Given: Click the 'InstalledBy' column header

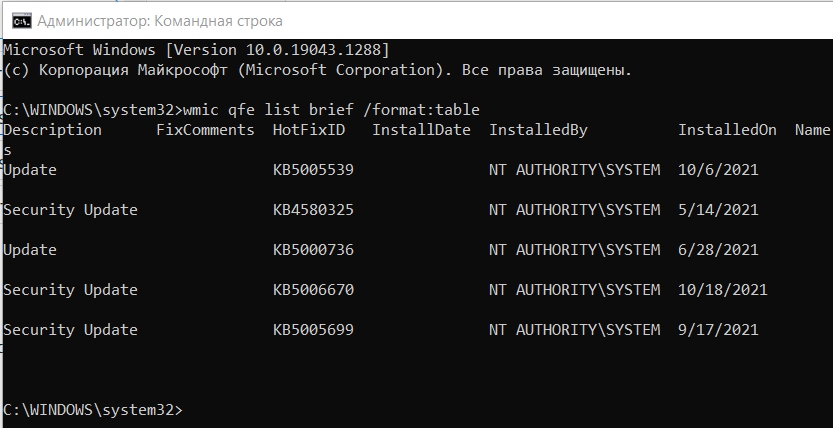Looking at the screenshot, I should [538, 130].
